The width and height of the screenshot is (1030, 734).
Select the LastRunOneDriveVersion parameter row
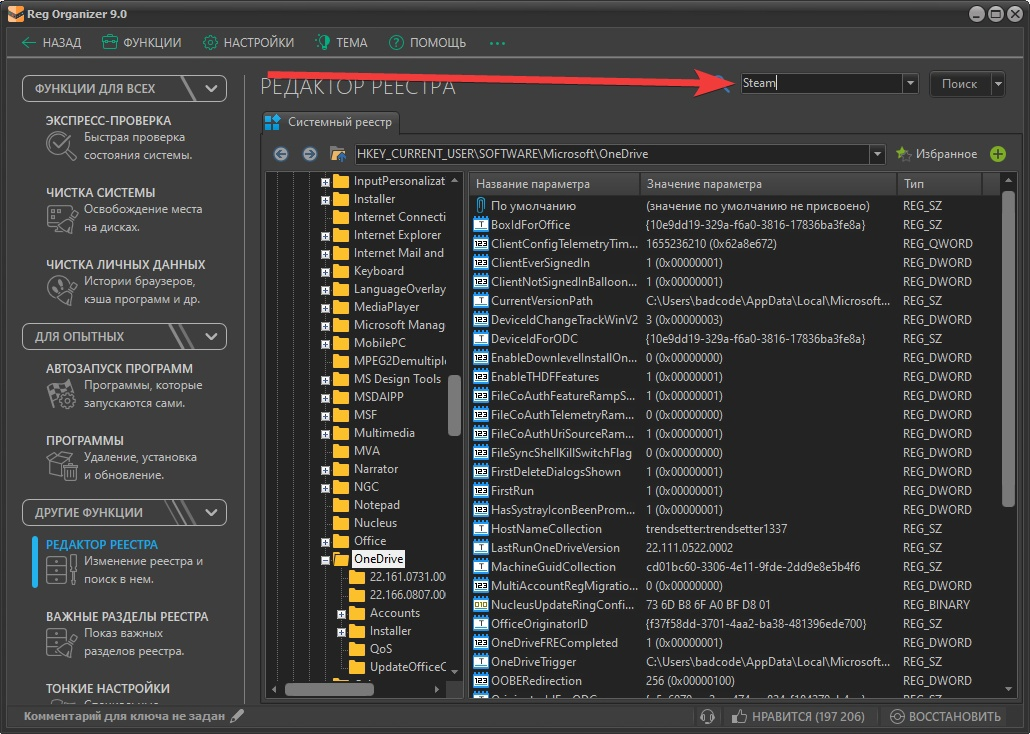pyautogui.click(x=736, y=548)
